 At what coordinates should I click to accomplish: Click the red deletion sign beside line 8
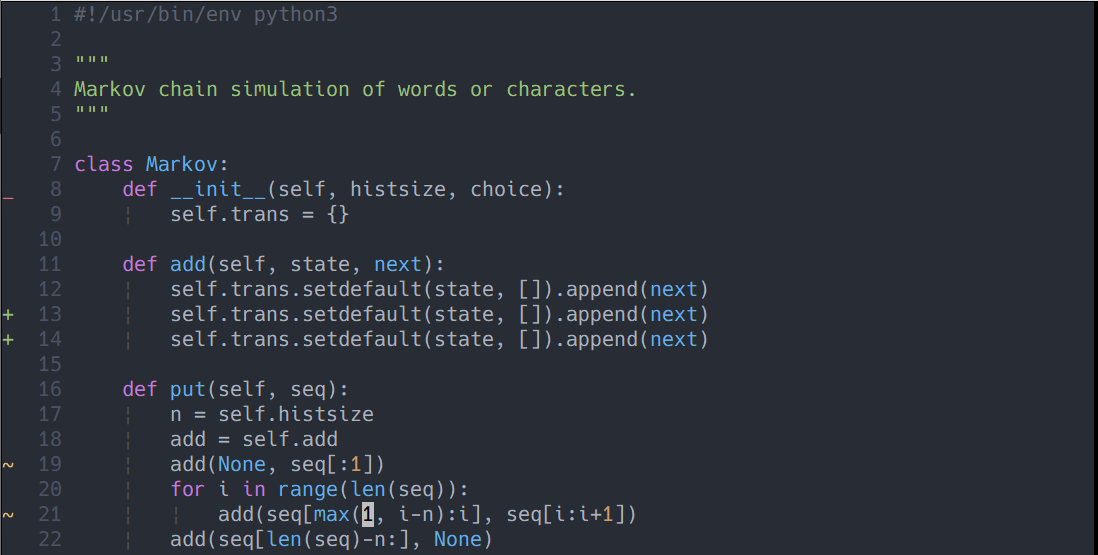point(8,197)
